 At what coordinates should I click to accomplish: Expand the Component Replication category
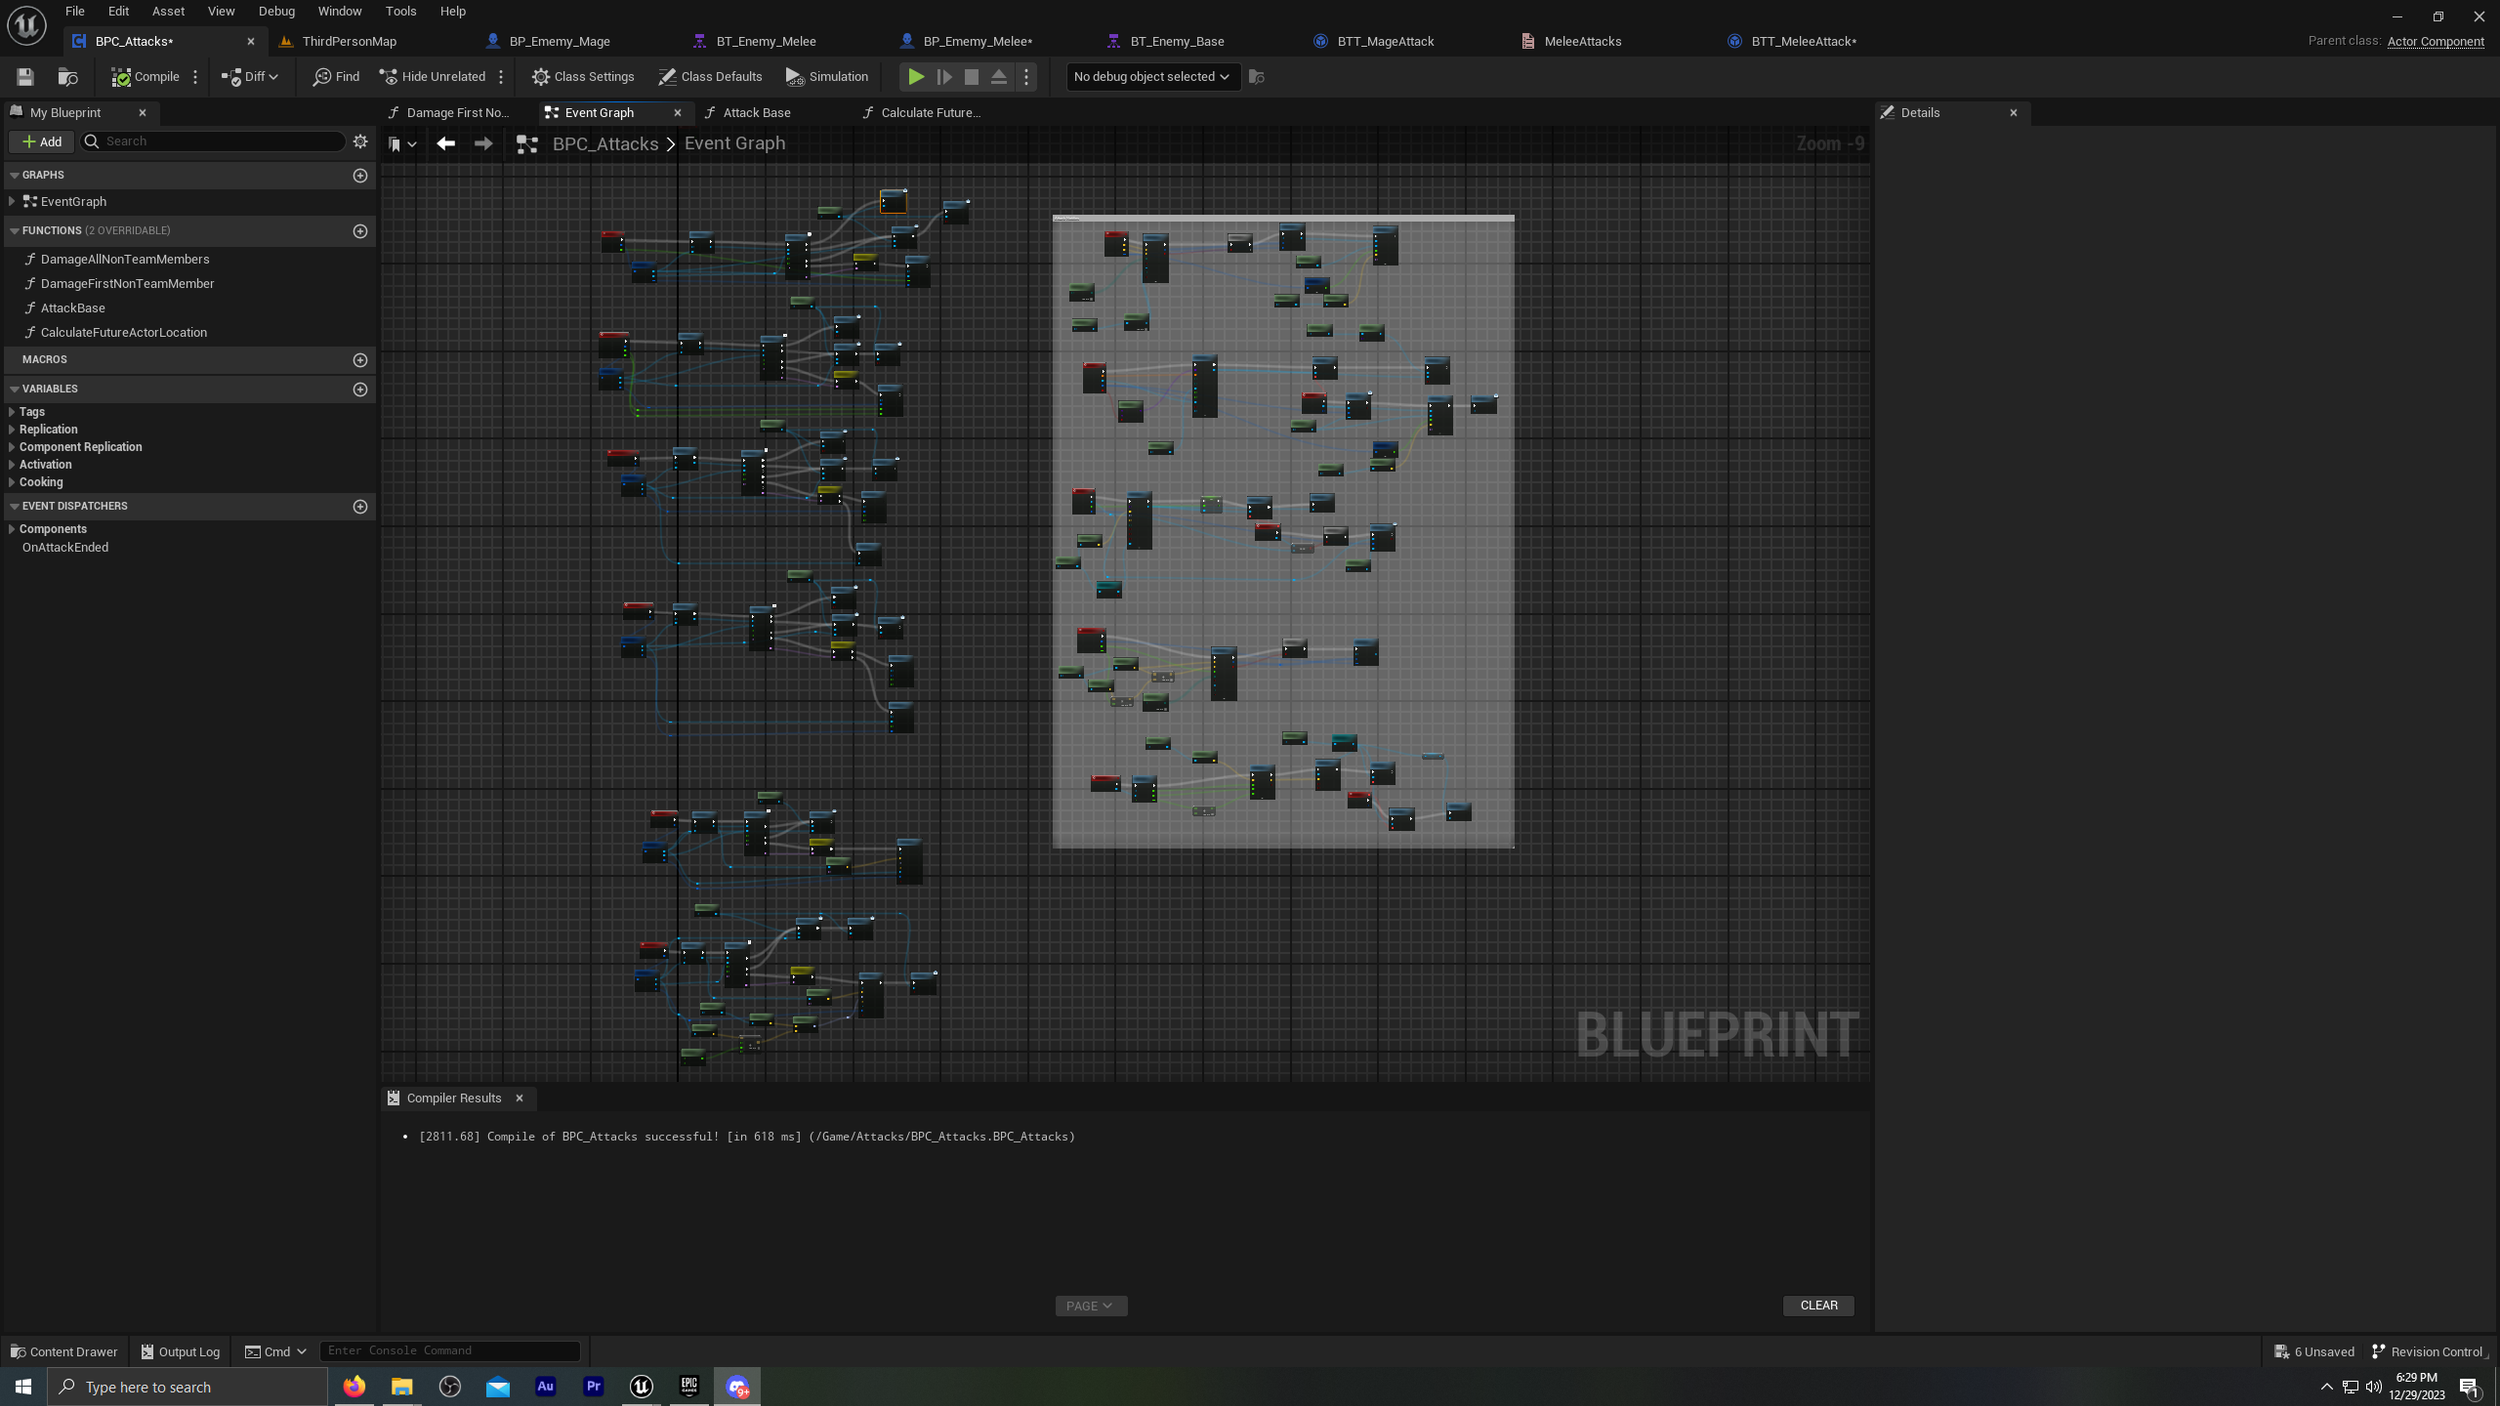[12, 447]
